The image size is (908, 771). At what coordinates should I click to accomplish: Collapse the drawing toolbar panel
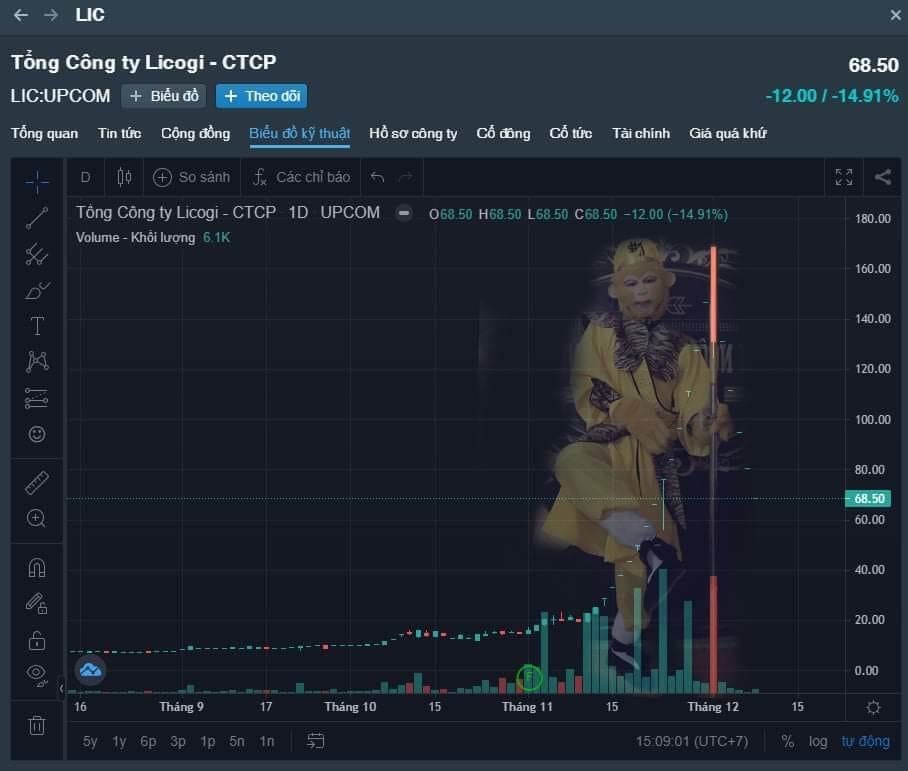(x=61, y=688)
